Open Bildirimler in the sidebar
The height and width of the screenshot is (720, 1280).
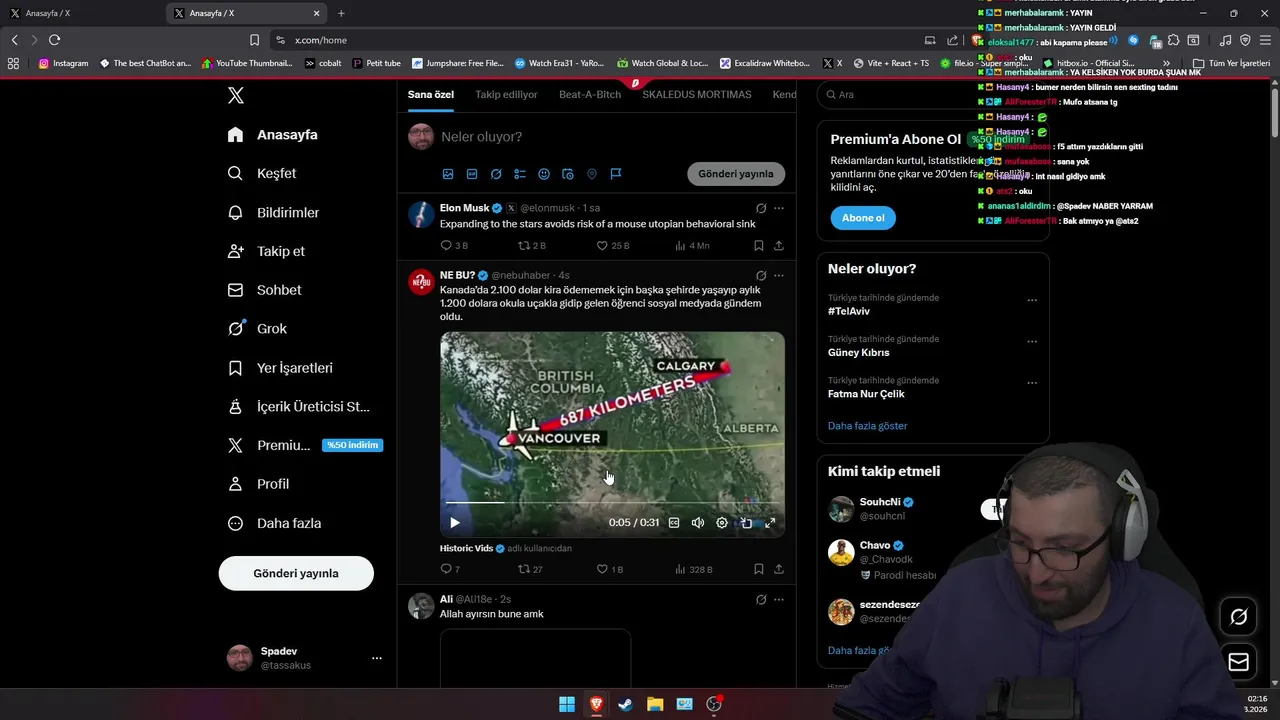[273, 212]
